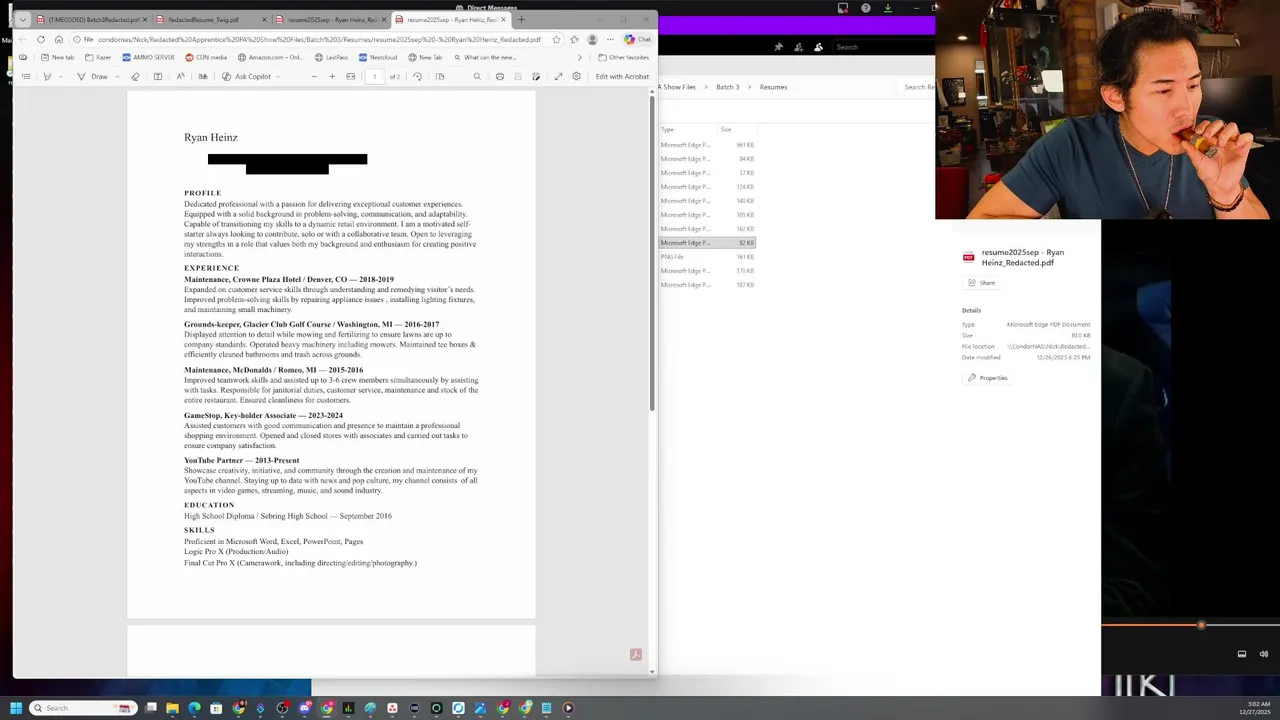Zoom in the PDF with plus
The image size is (1280, 720).
332,76
